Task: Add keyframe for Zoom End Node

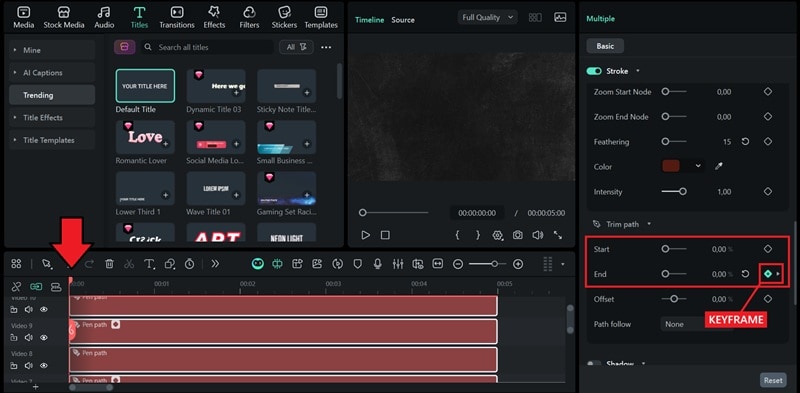Action: pyautogui.click(x=768, y=117)
